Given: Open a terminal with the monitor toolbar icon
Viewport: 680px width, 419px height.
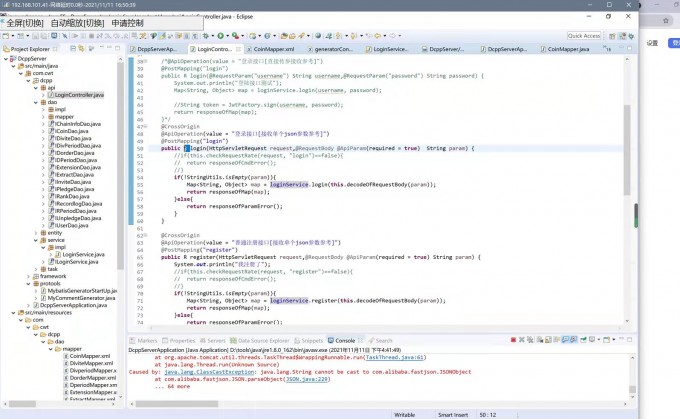Looking at the screenshot, I should point(54,36).
